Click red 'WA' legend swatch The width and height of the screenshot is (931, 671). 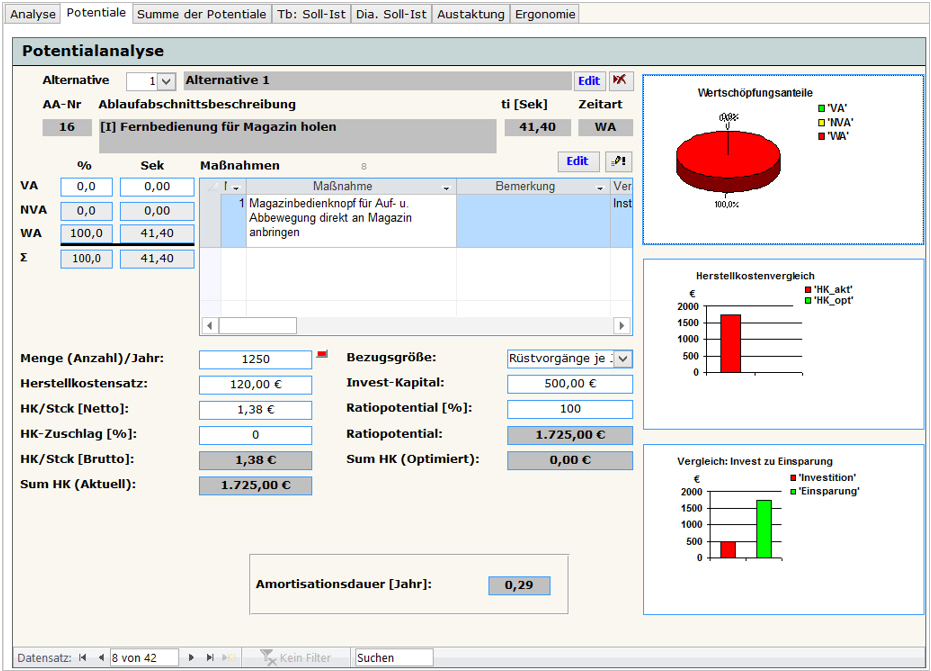click(822, 136)
